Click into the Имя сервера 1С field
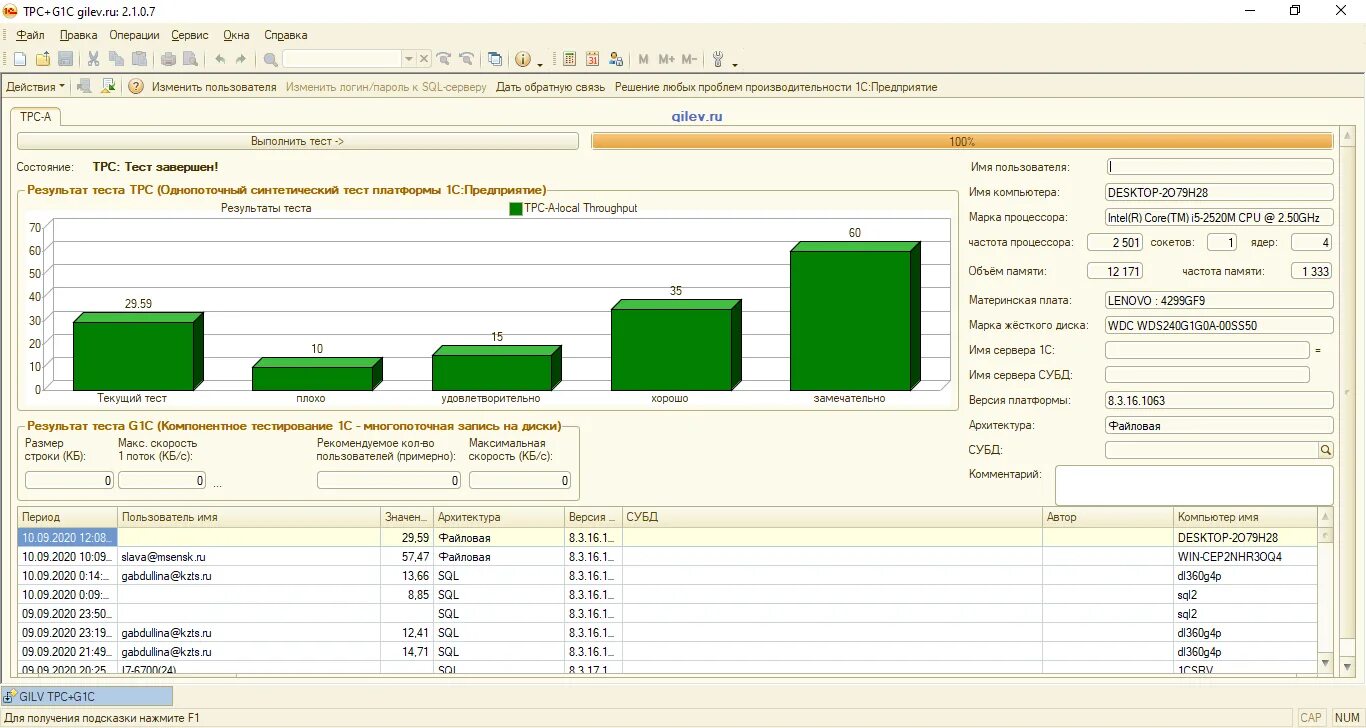The height and width of the screenshot is (728, 1366). pos(1207,350)
